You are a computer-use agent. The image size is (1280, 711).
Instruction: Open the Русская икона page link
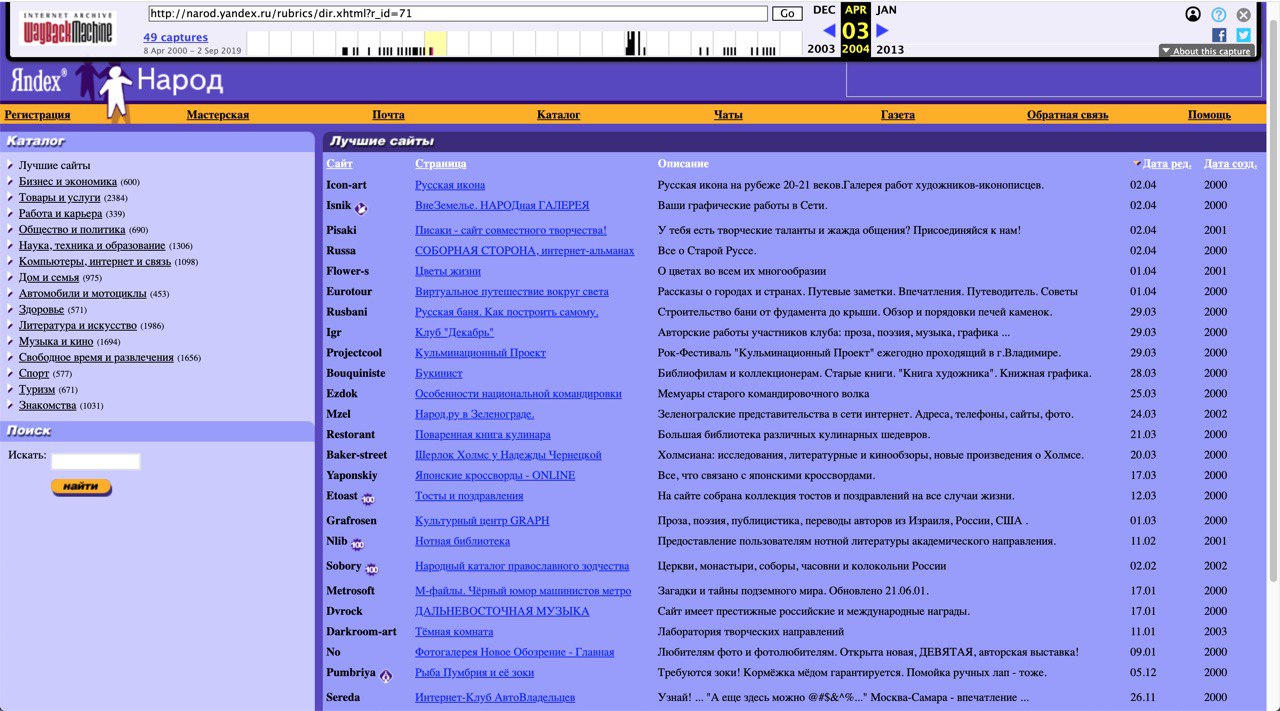click(x=450, y=185)
